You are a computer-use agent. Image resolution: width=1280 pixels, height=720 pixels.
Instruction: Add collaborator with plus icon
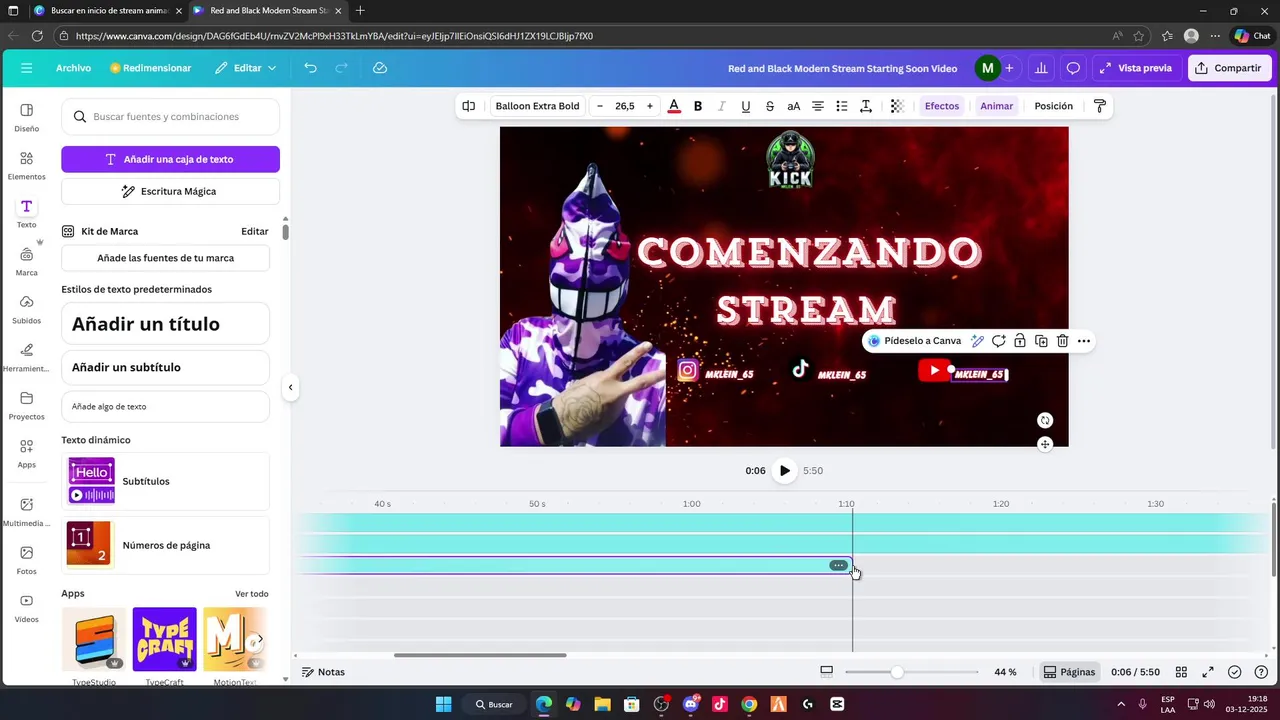pos(1009,68)
